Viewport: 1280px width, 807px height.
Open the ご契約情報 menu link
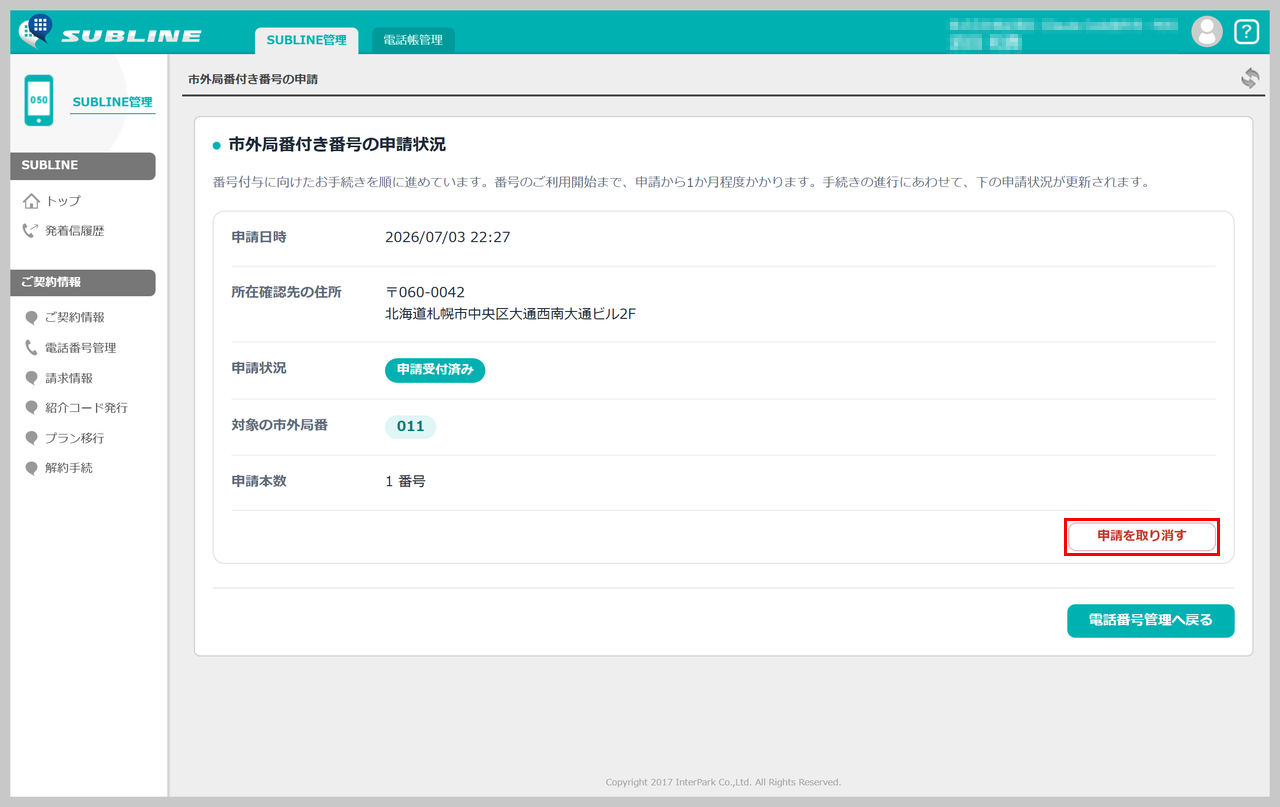click(75, 318)
